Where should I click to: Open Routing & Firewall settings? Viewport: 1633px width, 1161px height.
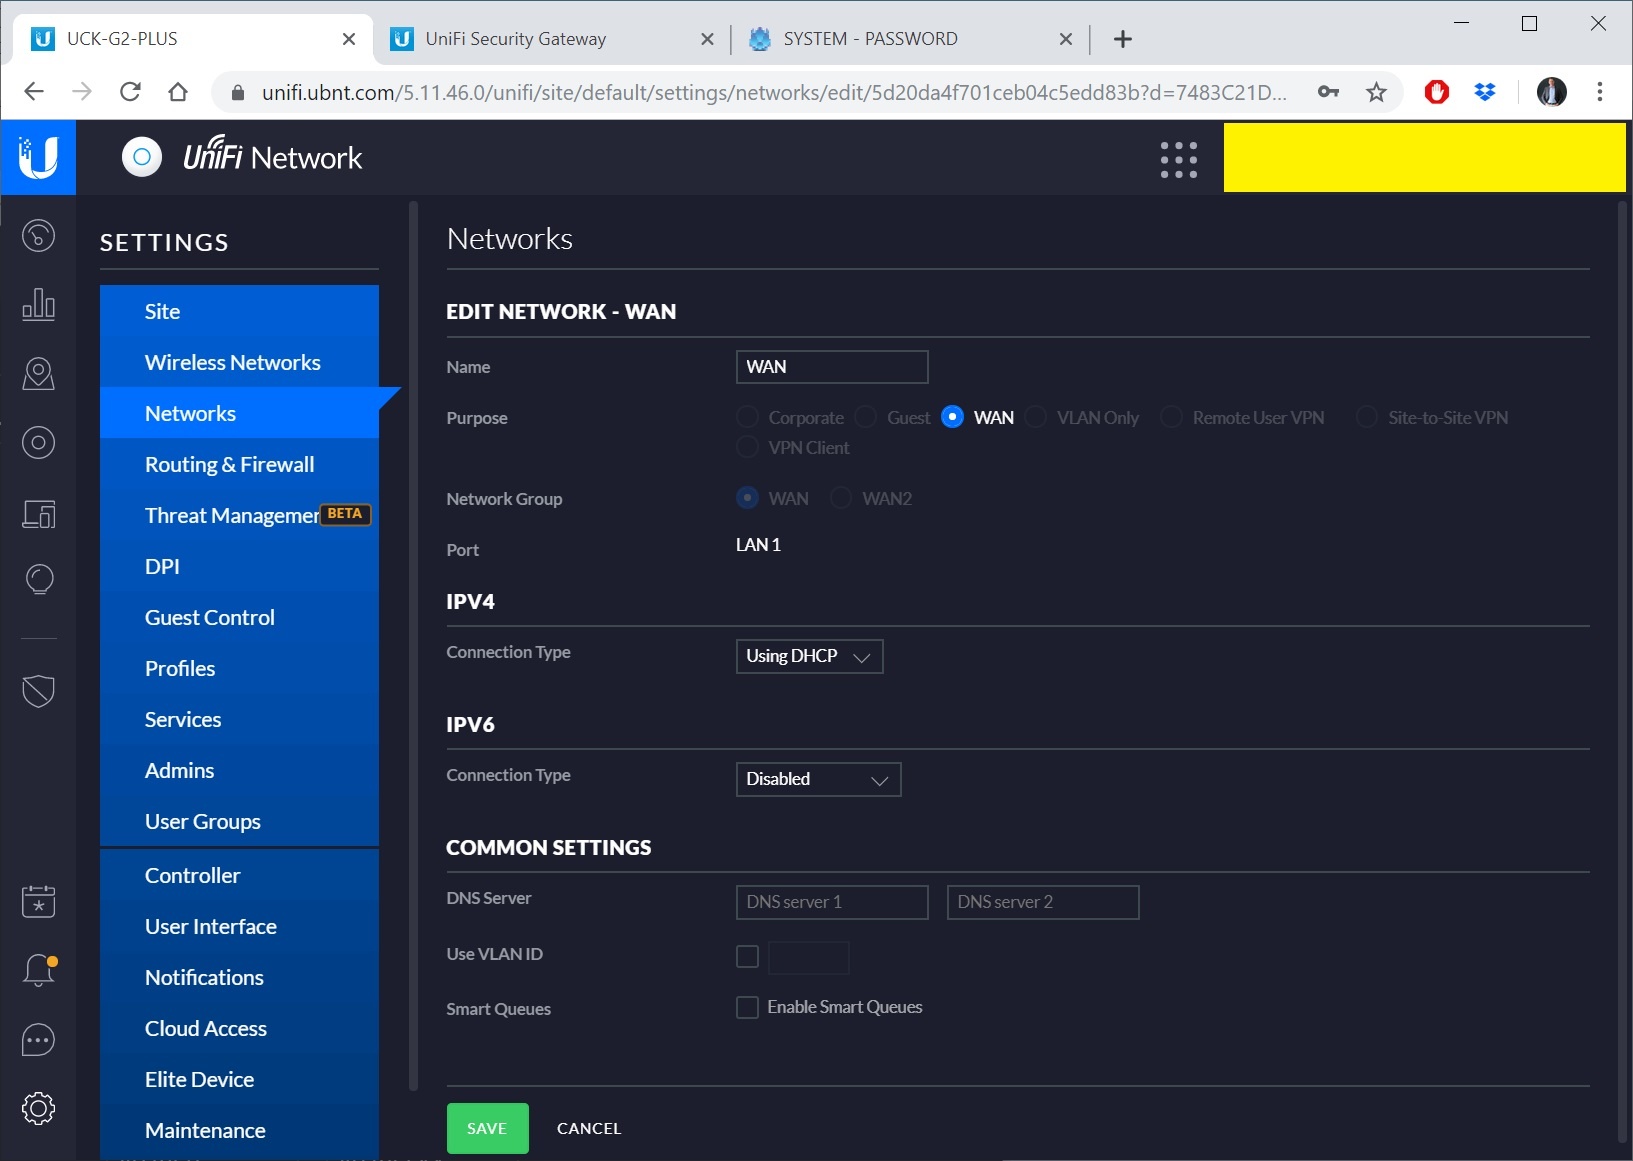239,464
